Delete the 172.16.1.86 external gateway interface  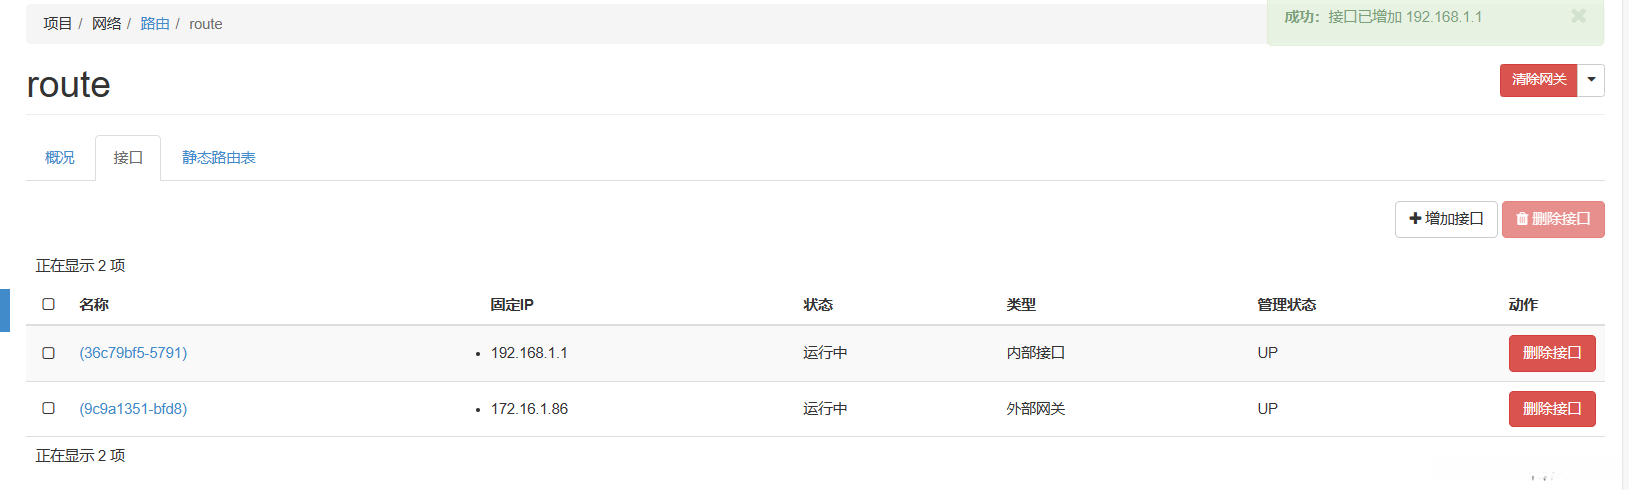[1551, 409]
